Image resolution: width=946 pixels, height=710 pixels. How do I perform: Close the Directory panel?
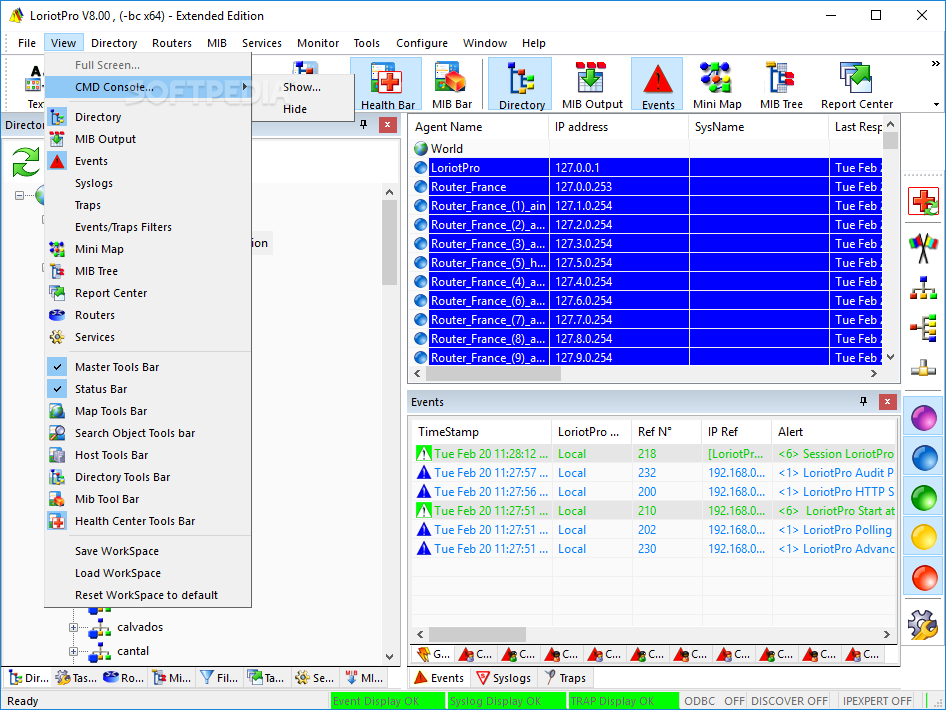[x=387, y=125]
